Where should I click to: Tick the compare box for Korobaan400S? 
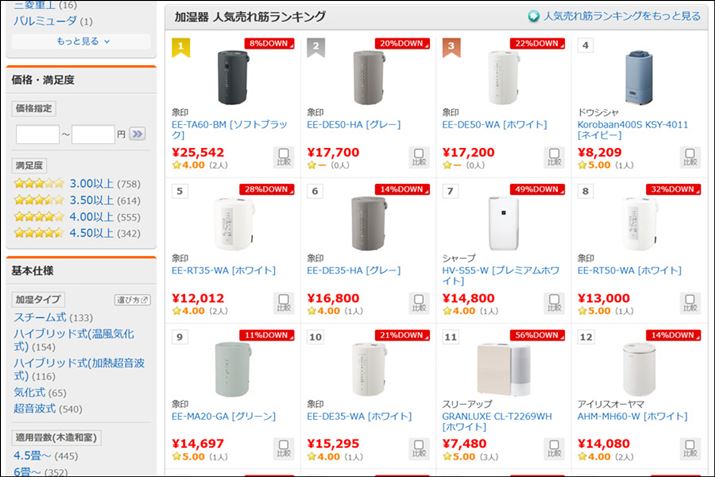(x=688, y=157)
